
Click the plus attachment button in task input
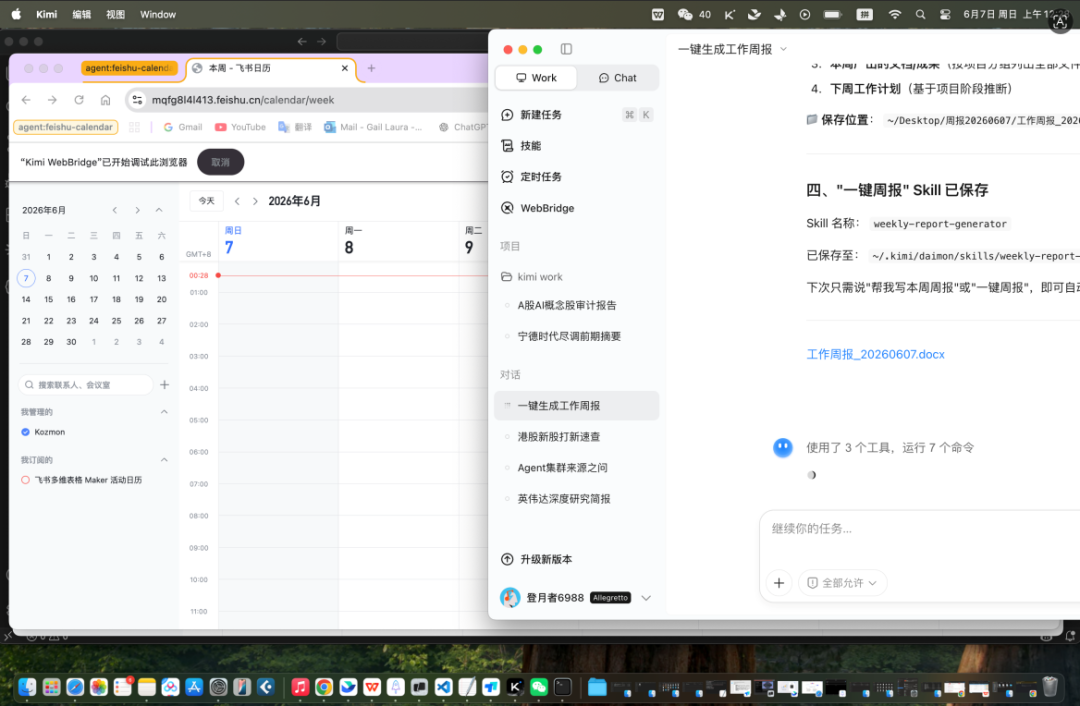pos(779,583)
